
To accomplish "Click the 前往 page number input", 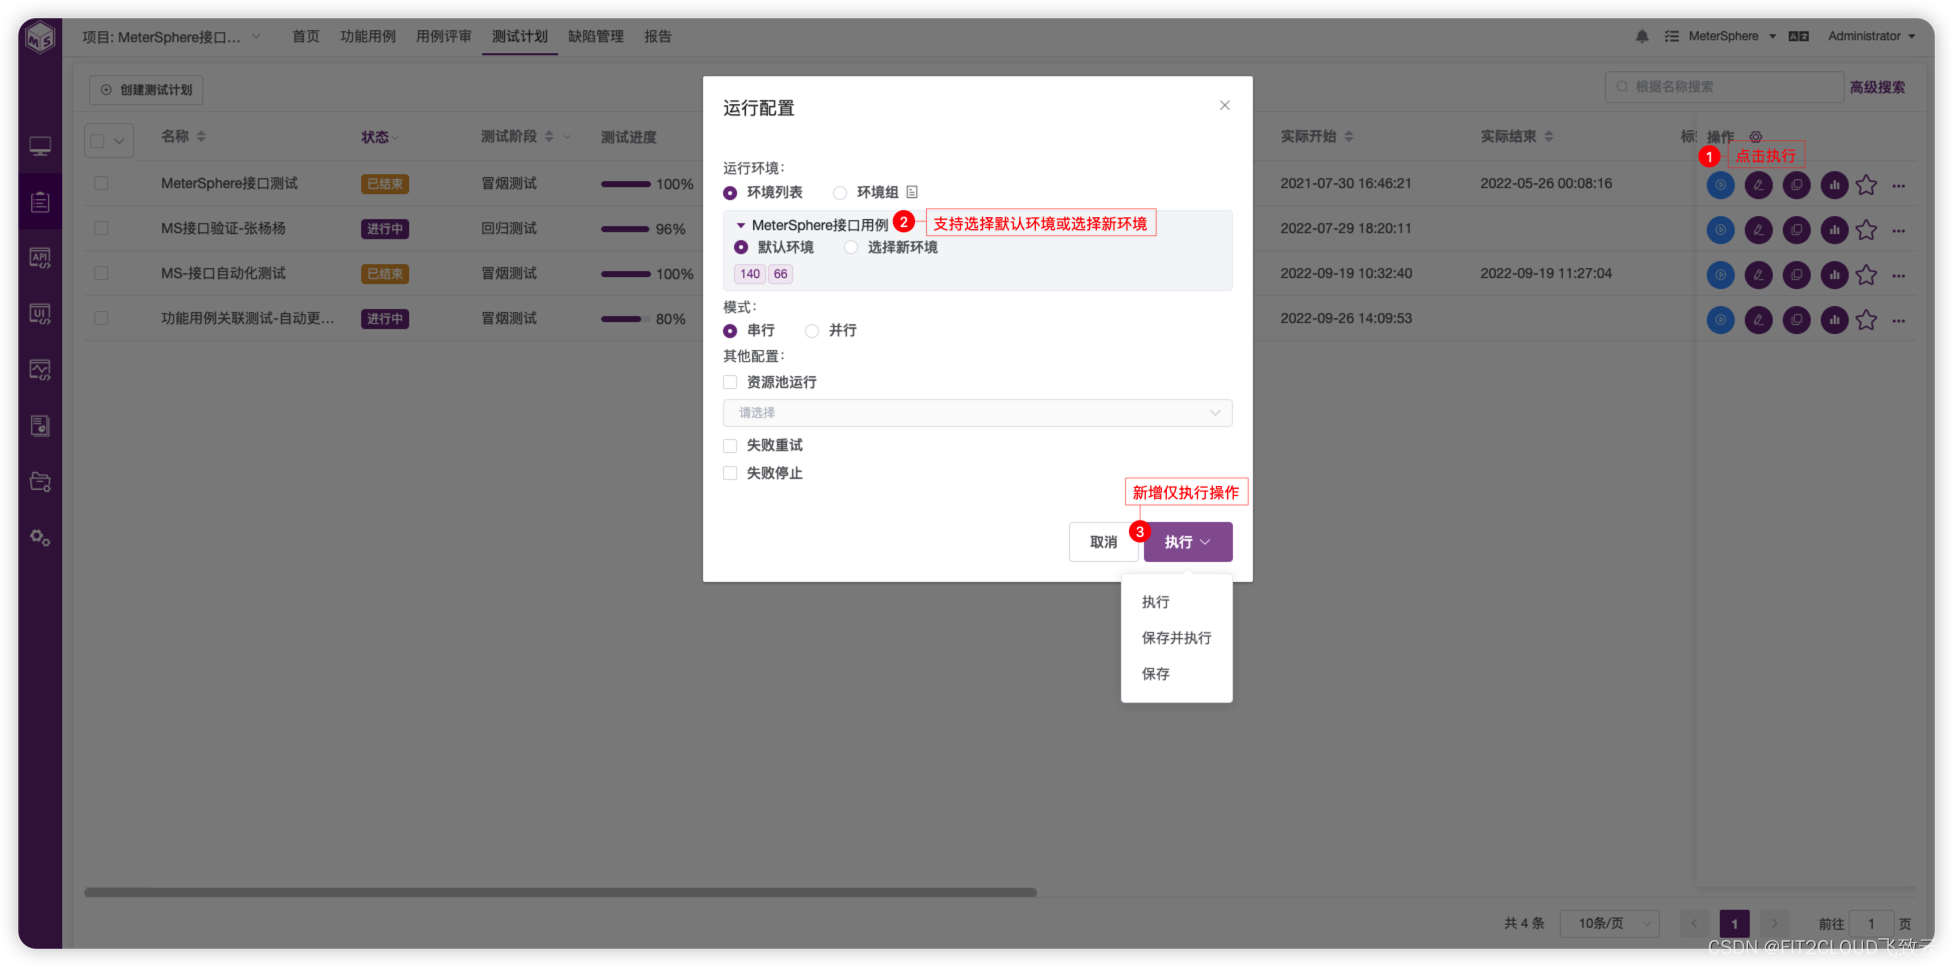I will pos(1871,923).
